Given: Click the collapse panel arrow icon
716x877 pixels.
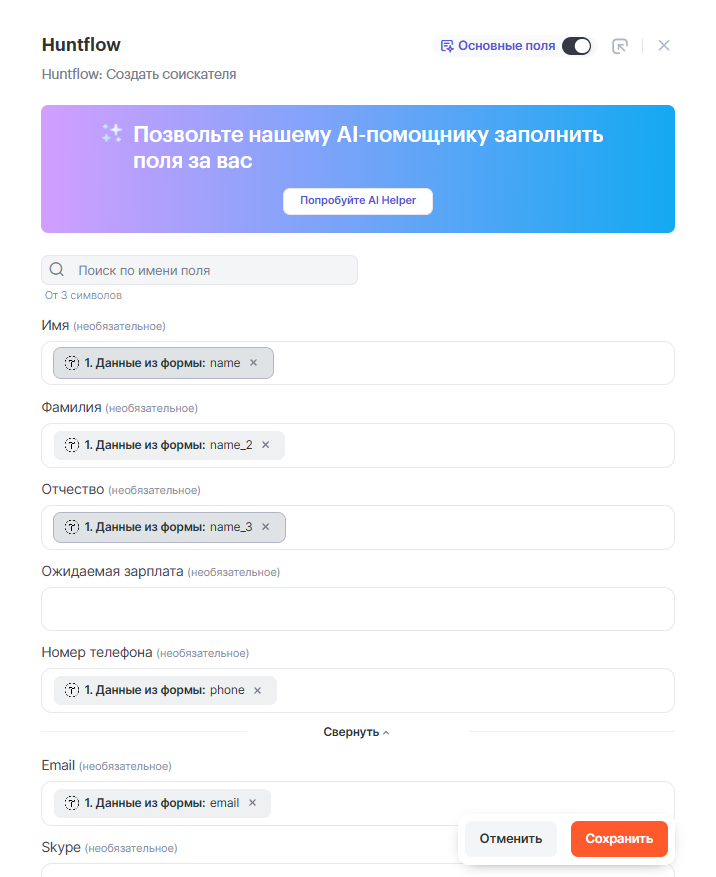Looking at the screenshot, I should pos(620,46).
